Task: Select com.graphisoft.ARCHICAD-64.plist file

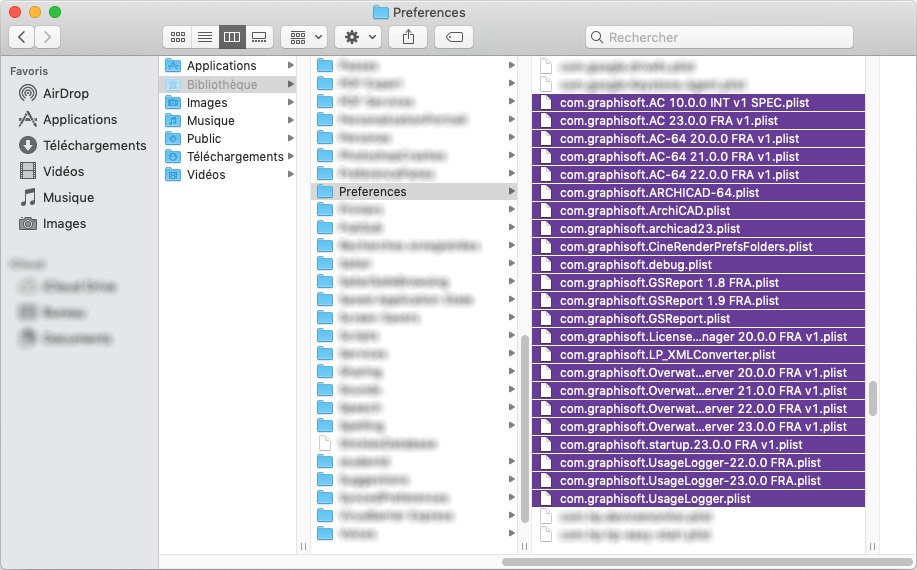Action: pyautogui.click(x=698, y=193)
